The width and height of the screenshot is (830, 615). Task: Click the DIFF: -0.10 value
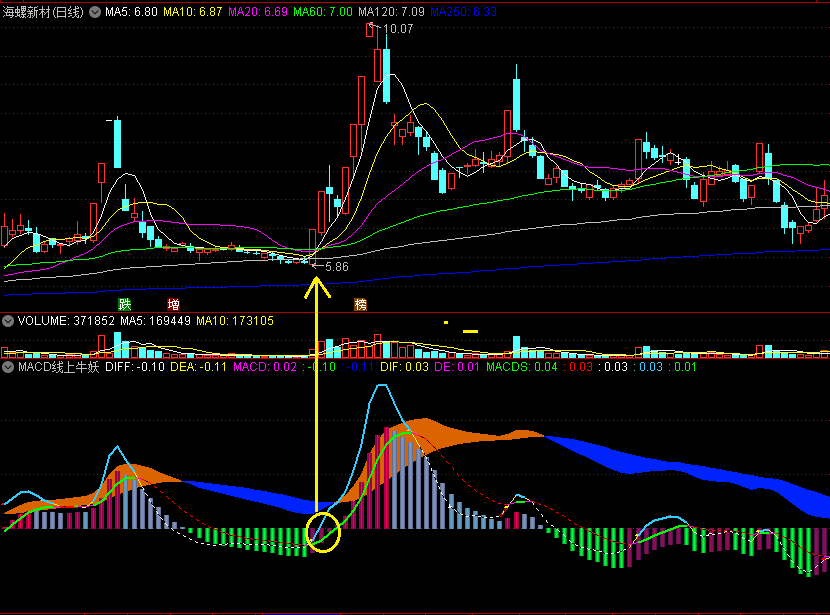tap(135, 367)
